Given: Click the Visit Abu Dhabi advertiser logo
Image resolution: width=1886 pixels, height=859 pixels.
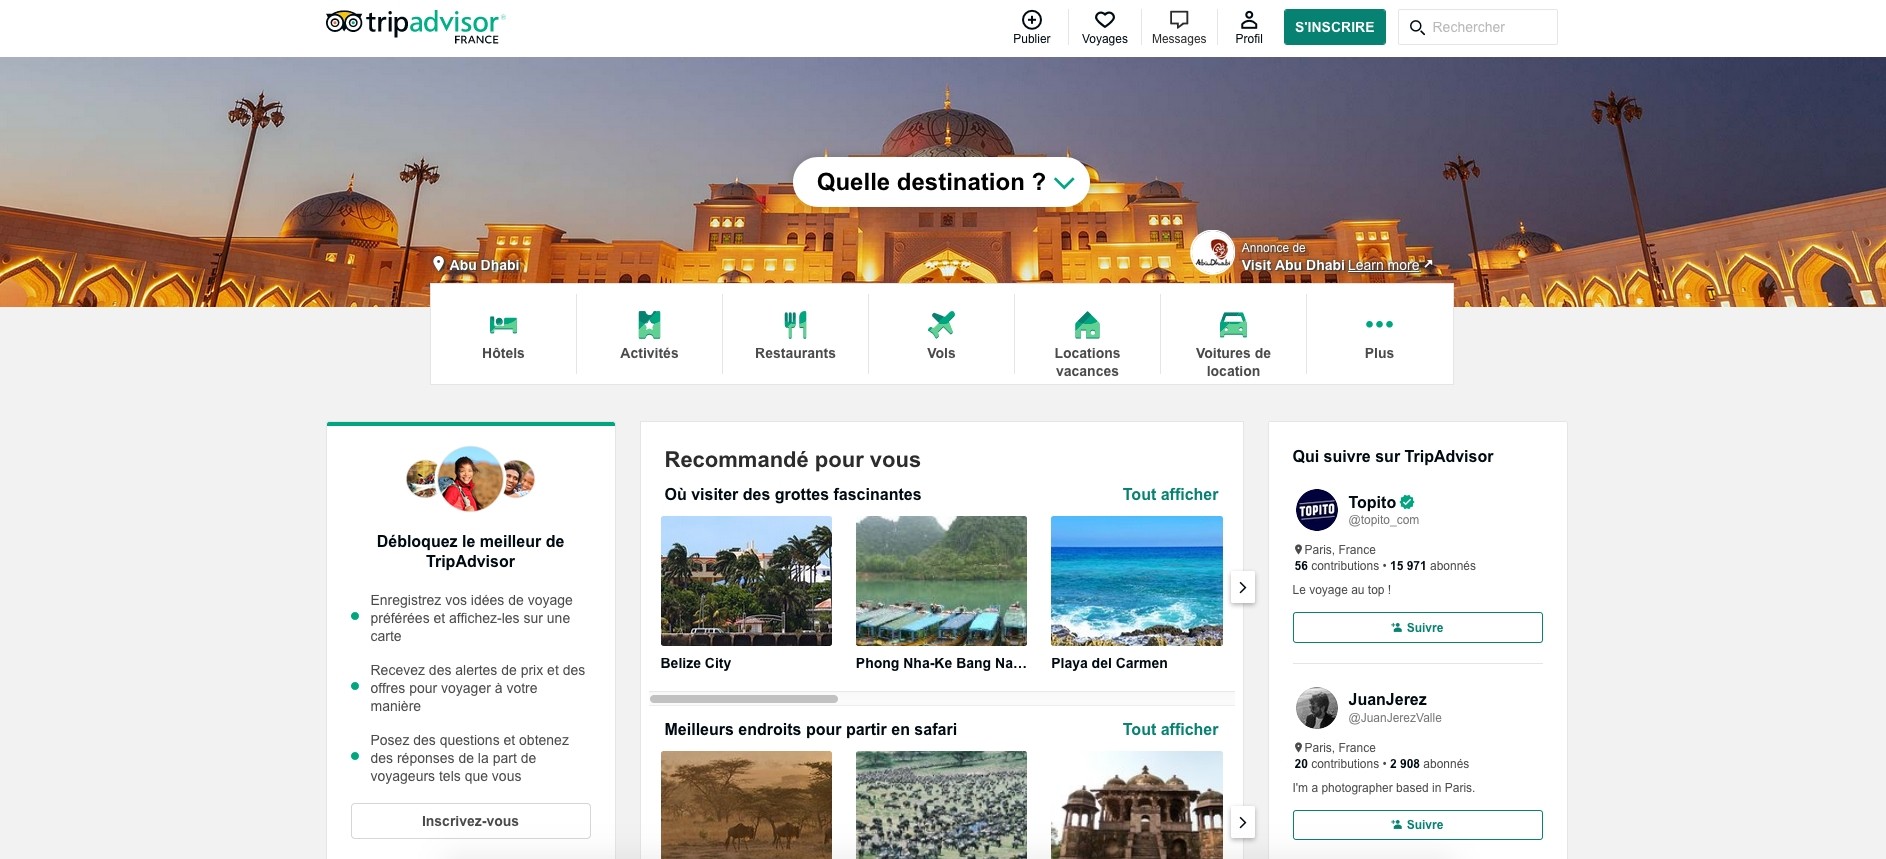Looking at the screenshot, I should [1213, 254].
